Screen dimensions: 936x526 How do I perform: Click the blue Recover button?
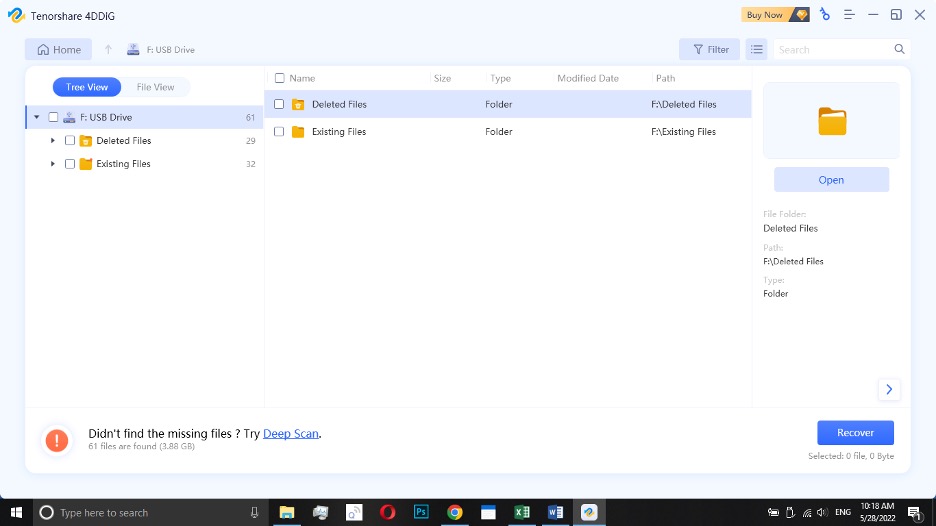855,433
